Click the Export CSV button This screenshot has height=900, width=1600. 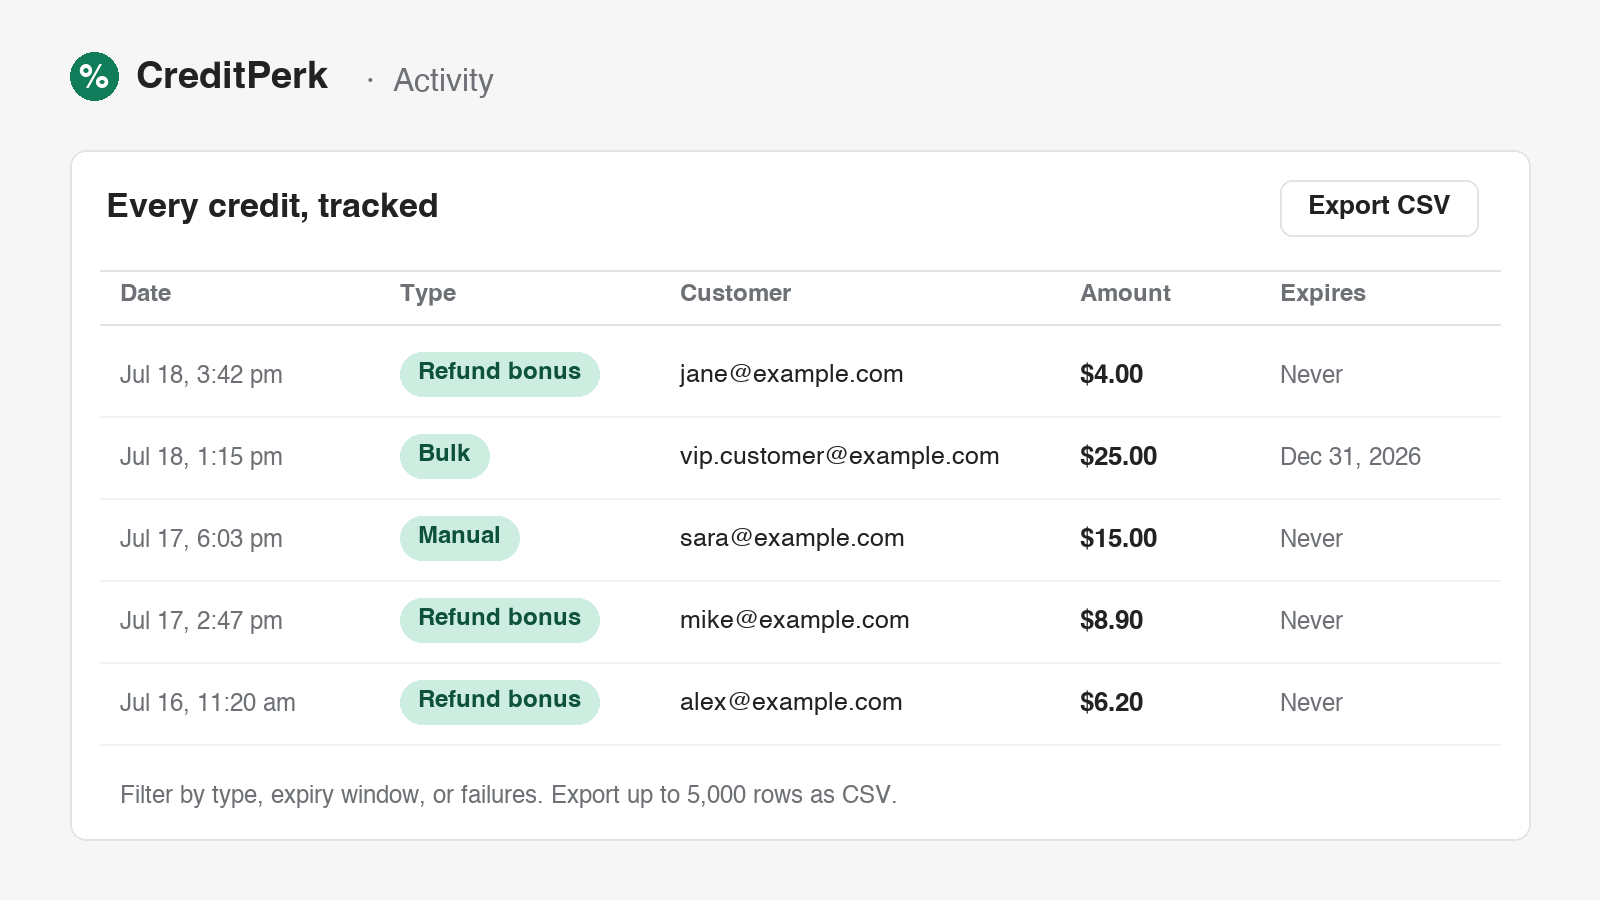point(1379,208)
